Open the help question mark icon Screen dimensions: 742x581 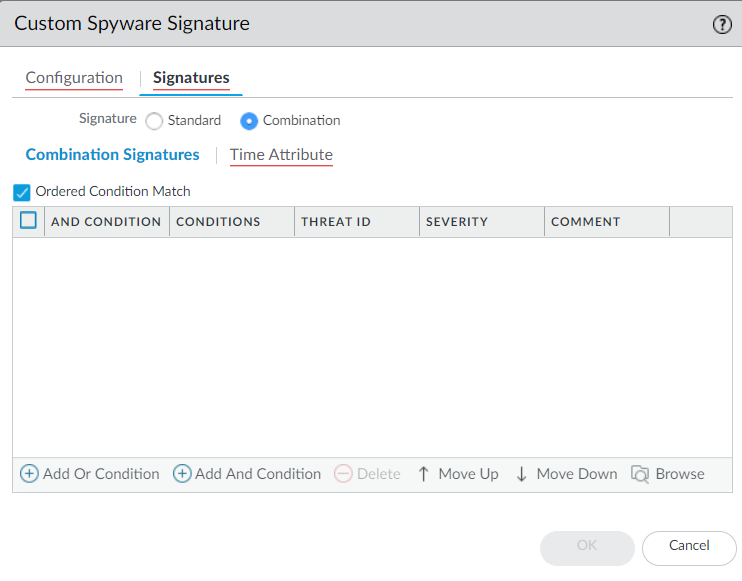pyautogui.click(x=722, y=25)
